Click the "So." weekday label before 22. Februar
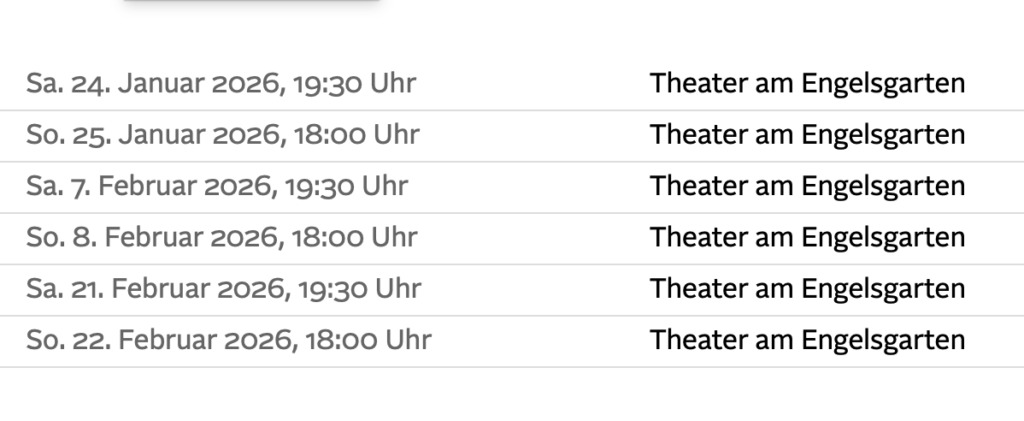The width and height of the screenshot is (1024, 421). (x=46, y=340)
